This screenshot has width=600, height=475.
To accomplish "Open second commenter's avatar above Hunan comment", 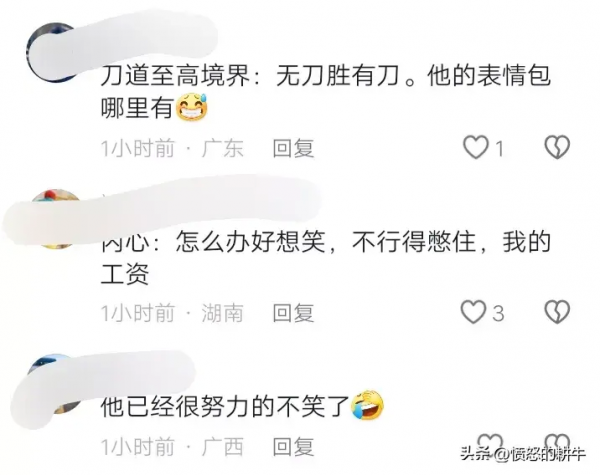I will click(x=57, y=219).
